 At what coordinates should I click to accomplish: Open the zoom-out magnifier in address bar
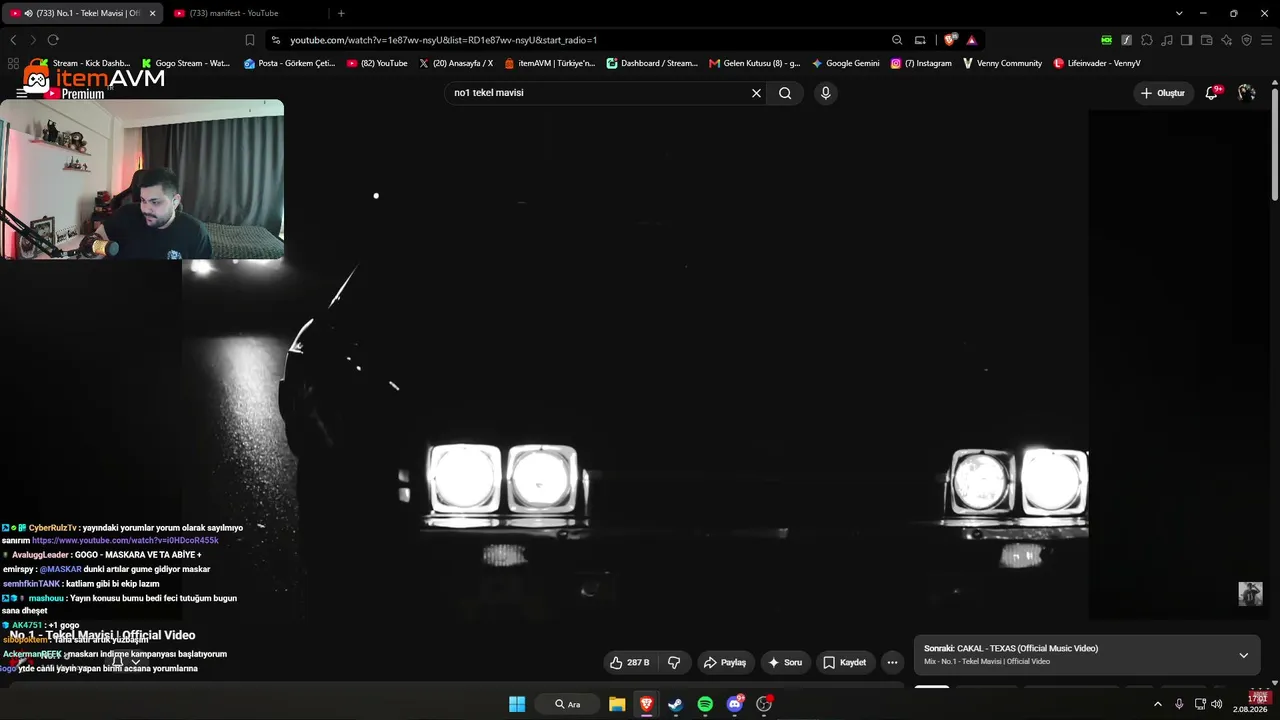point(897,40)
